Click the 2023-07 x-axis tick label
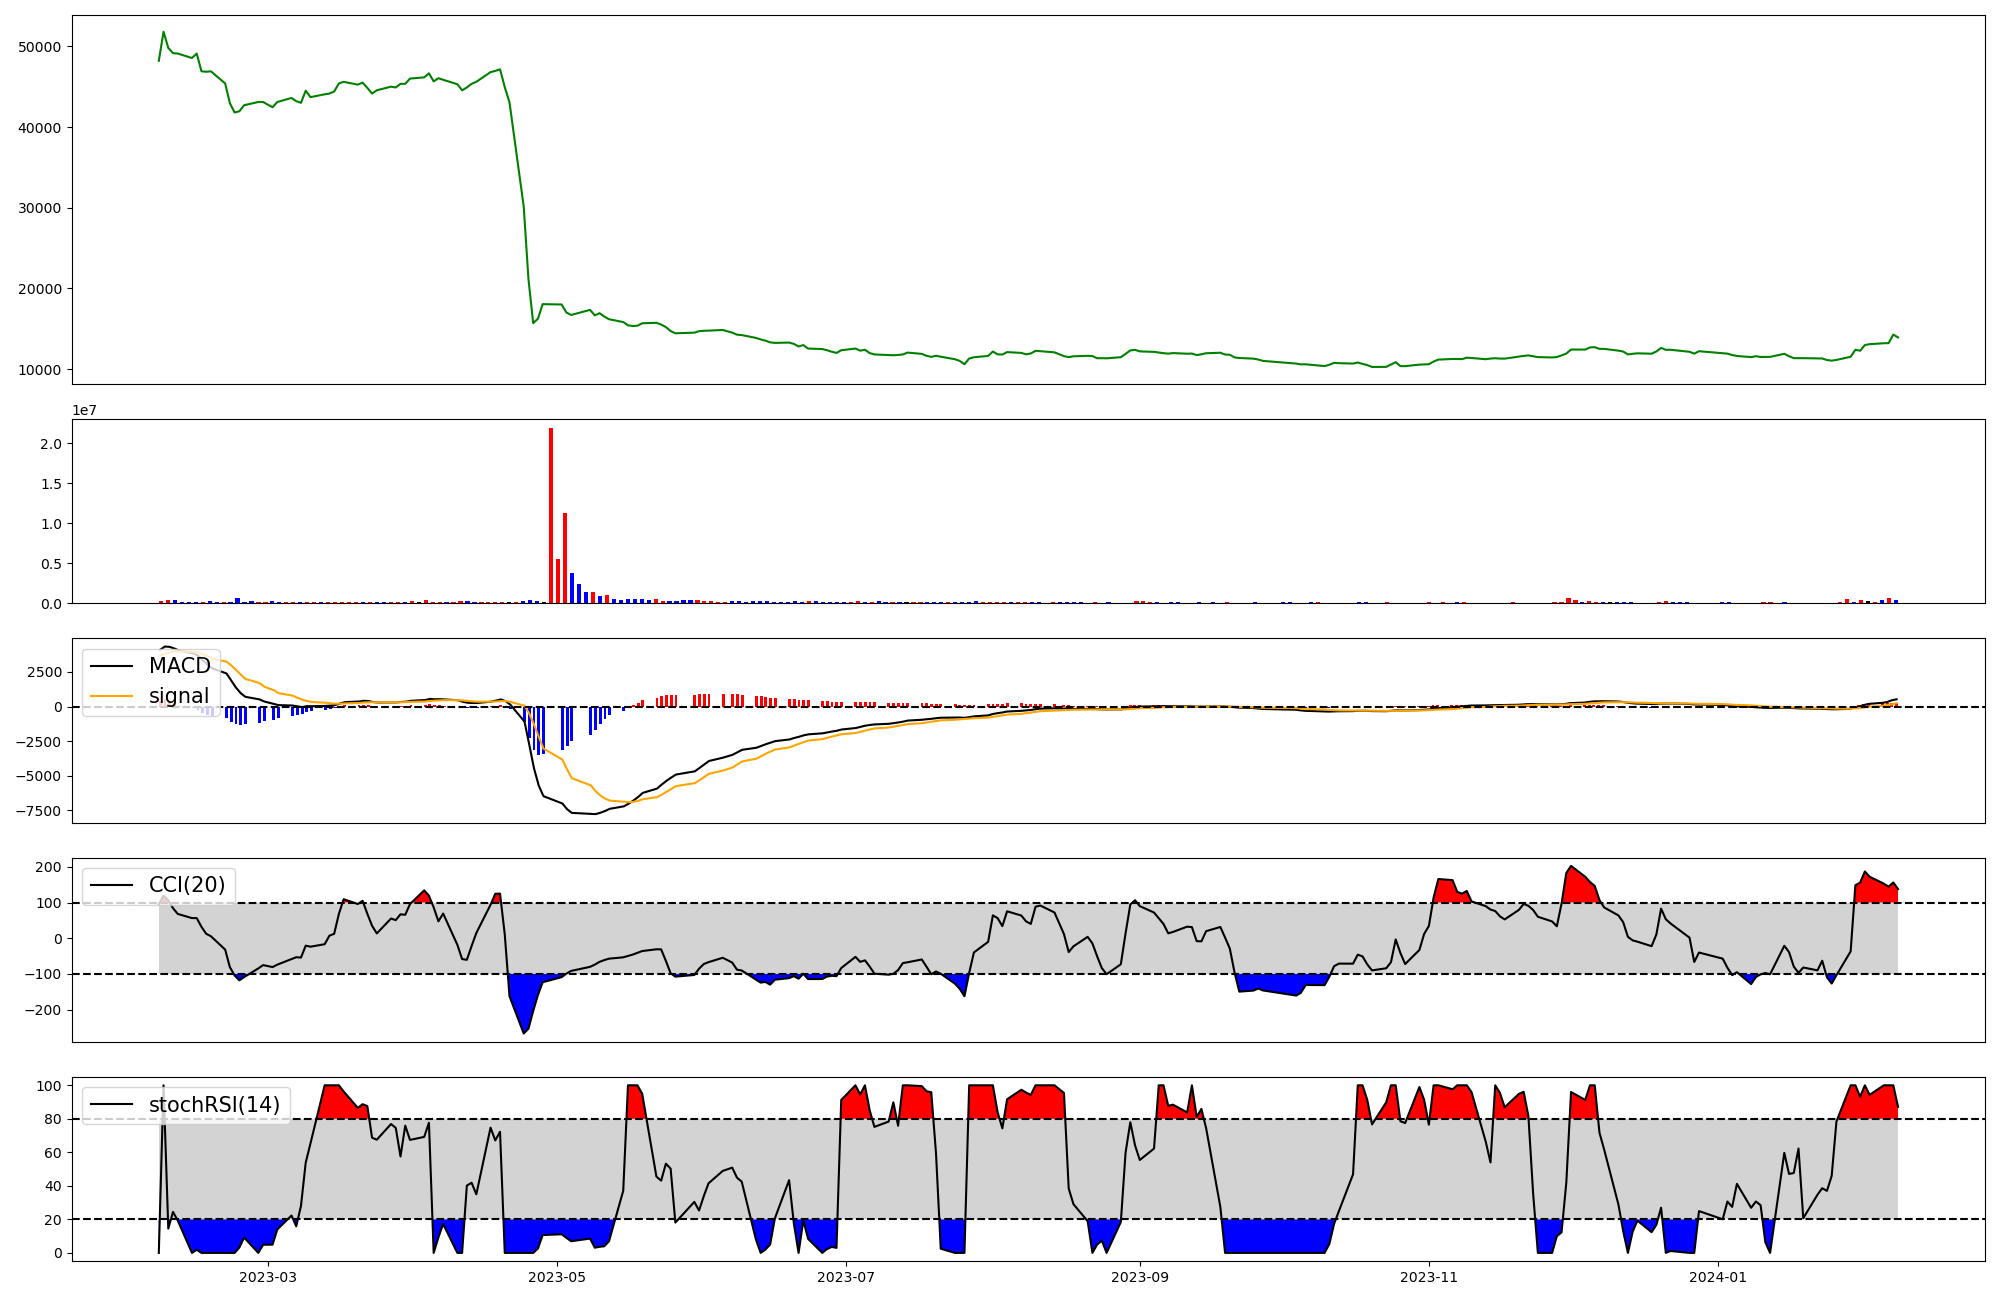The width and height of the screenshot is (2000, 1300). coord(846,1277)
